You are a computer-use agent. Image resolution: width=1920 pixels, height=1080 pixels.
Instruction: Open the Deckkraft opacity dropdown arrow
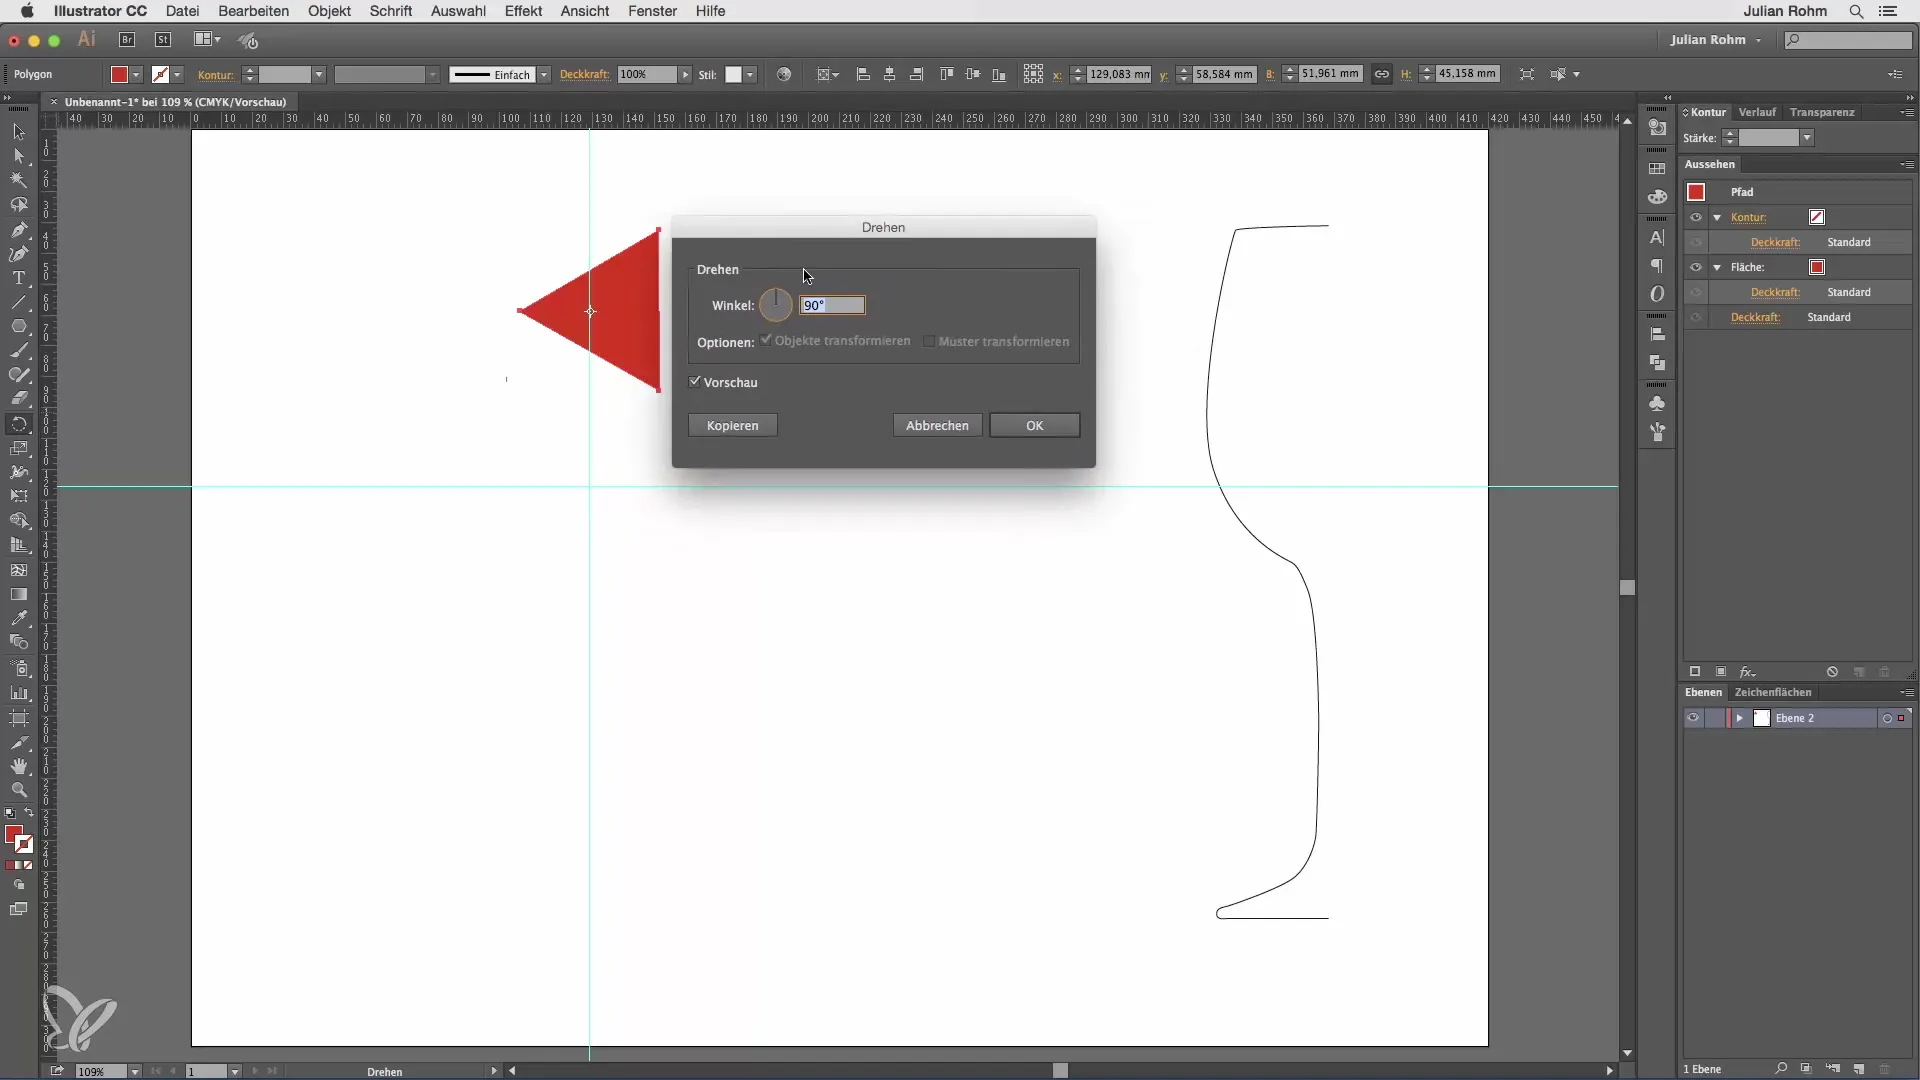[685, 74]
